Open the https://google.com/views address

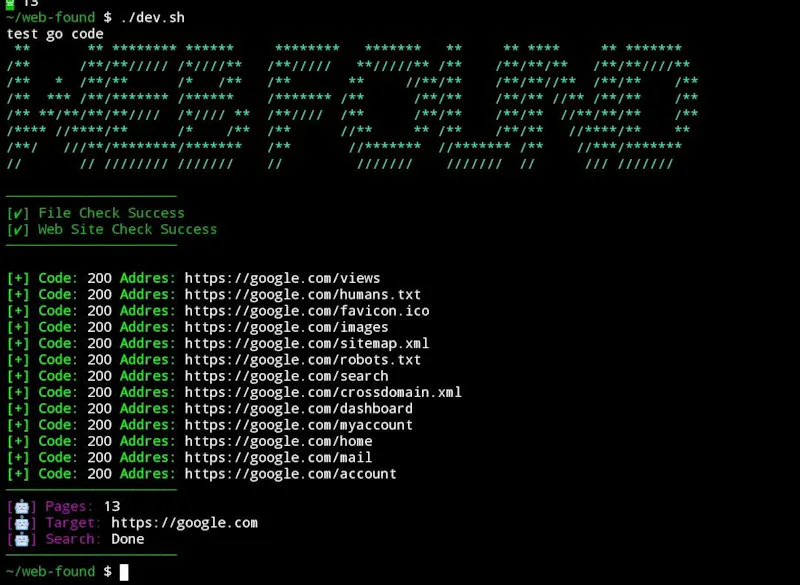[x=282, y=278]
